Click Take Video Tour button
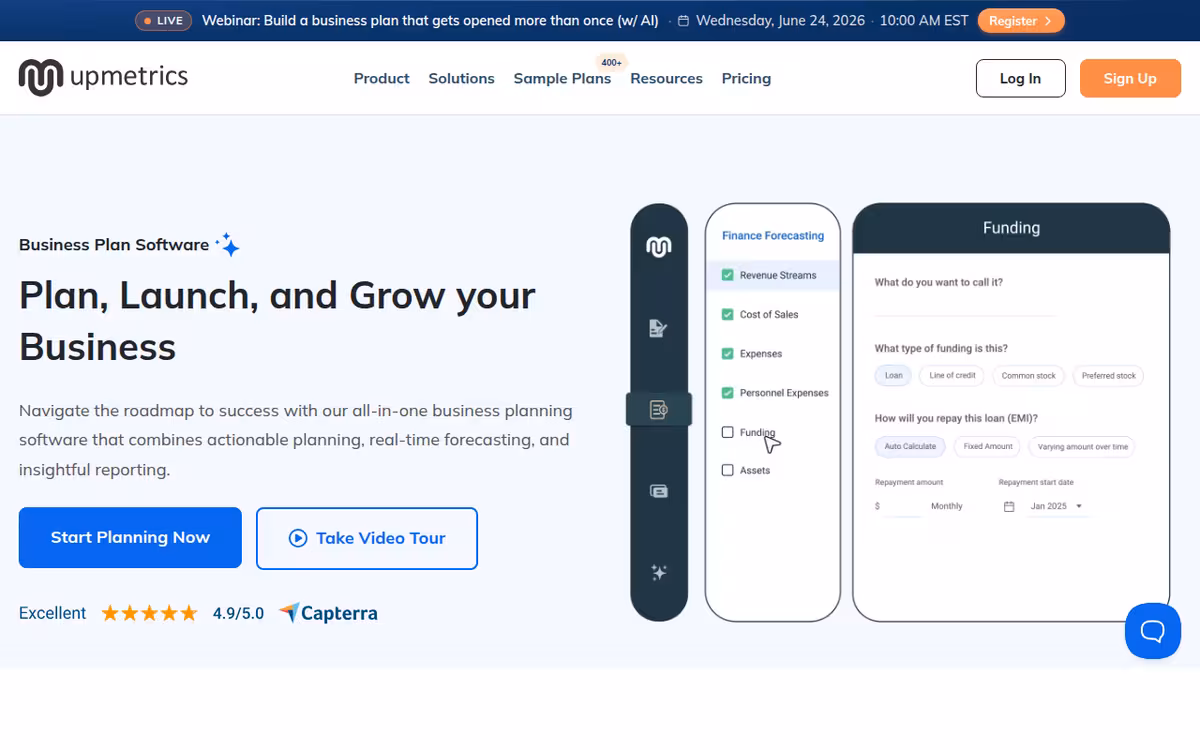Viewport: 1200px width, 750px height. pos(367,538)
